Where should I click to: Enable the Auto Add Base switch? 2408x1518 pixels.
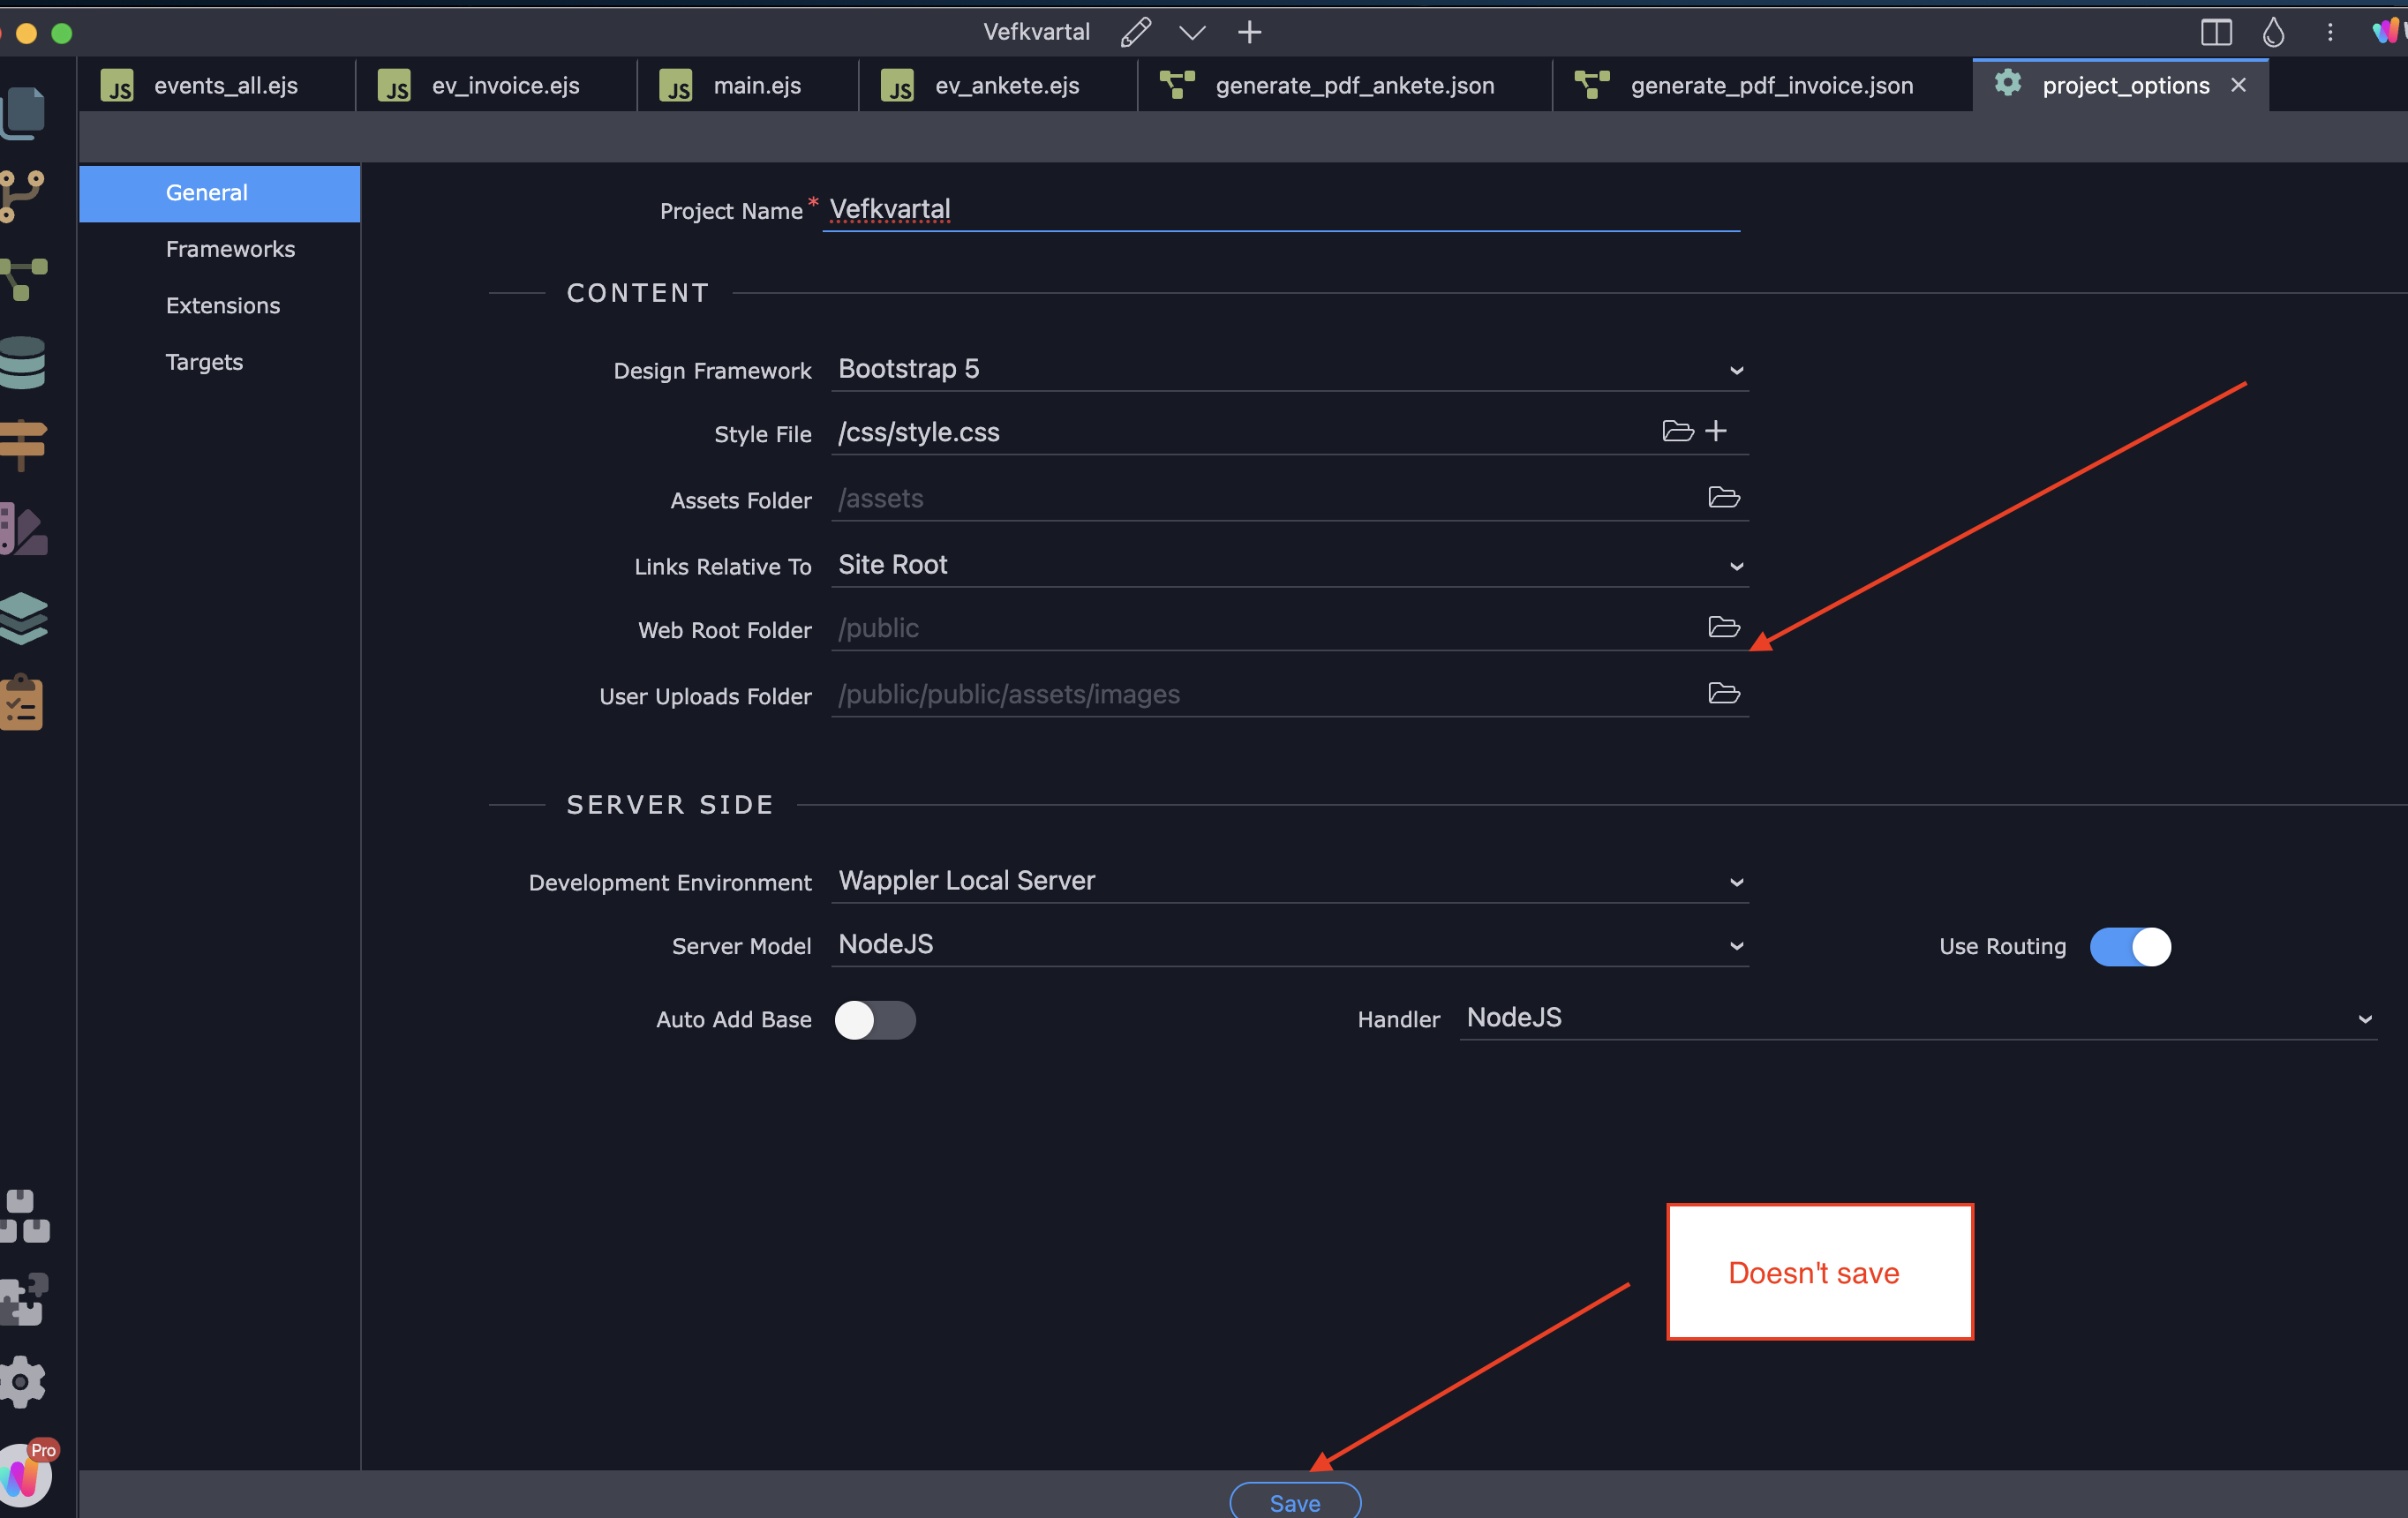875,1020
